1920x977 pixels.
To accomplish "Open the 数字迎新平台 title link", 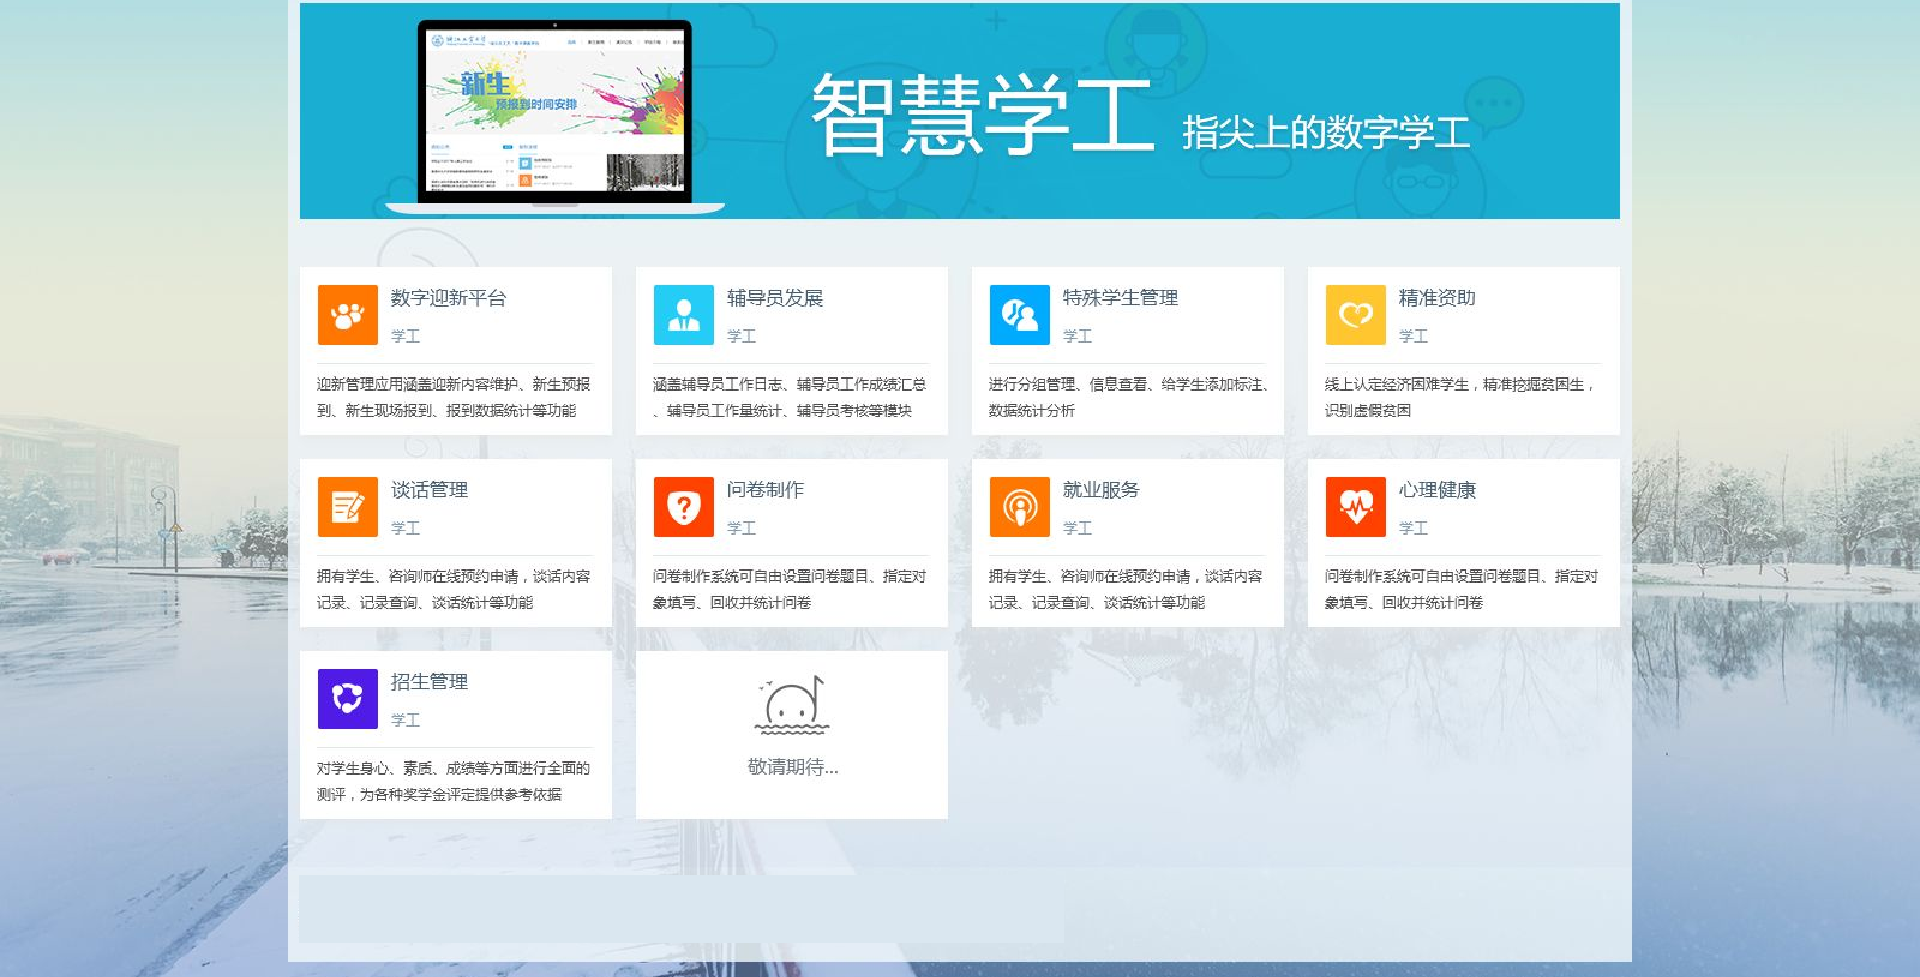I will click(448, 298).
